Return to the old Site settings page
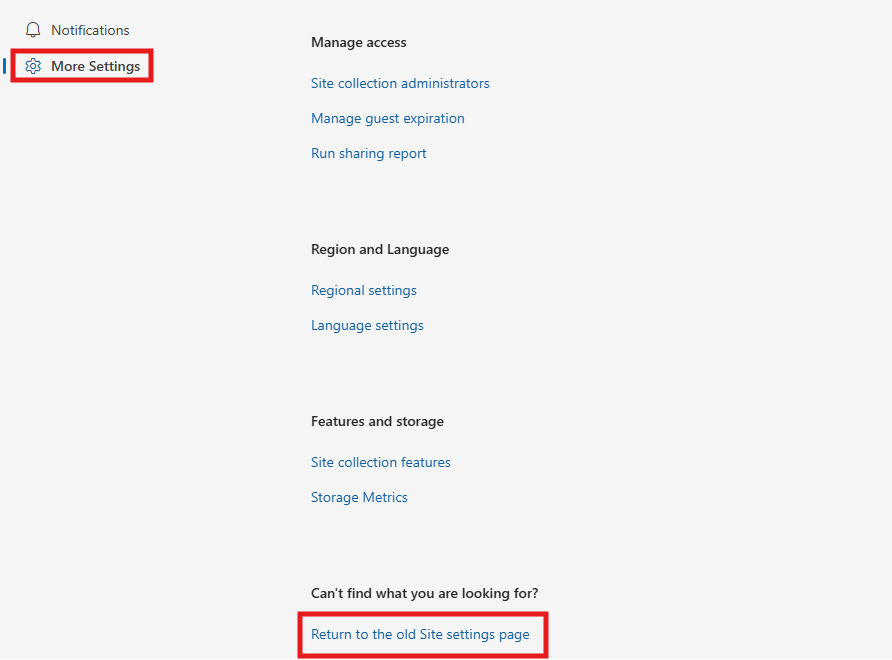Image resolution: width=892 pixels, height=660 pixels. (420, 634)
